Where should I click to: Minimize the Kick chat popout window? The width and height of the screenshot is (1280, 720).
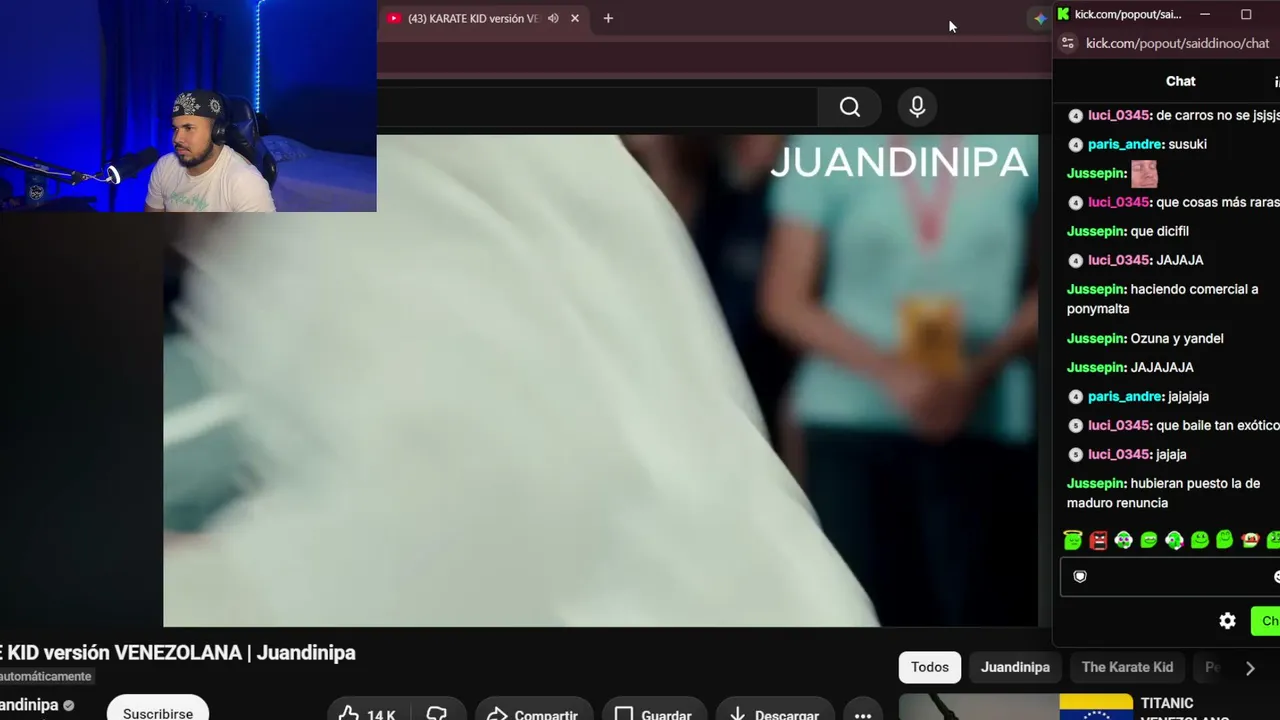(x=1205, y=14)
